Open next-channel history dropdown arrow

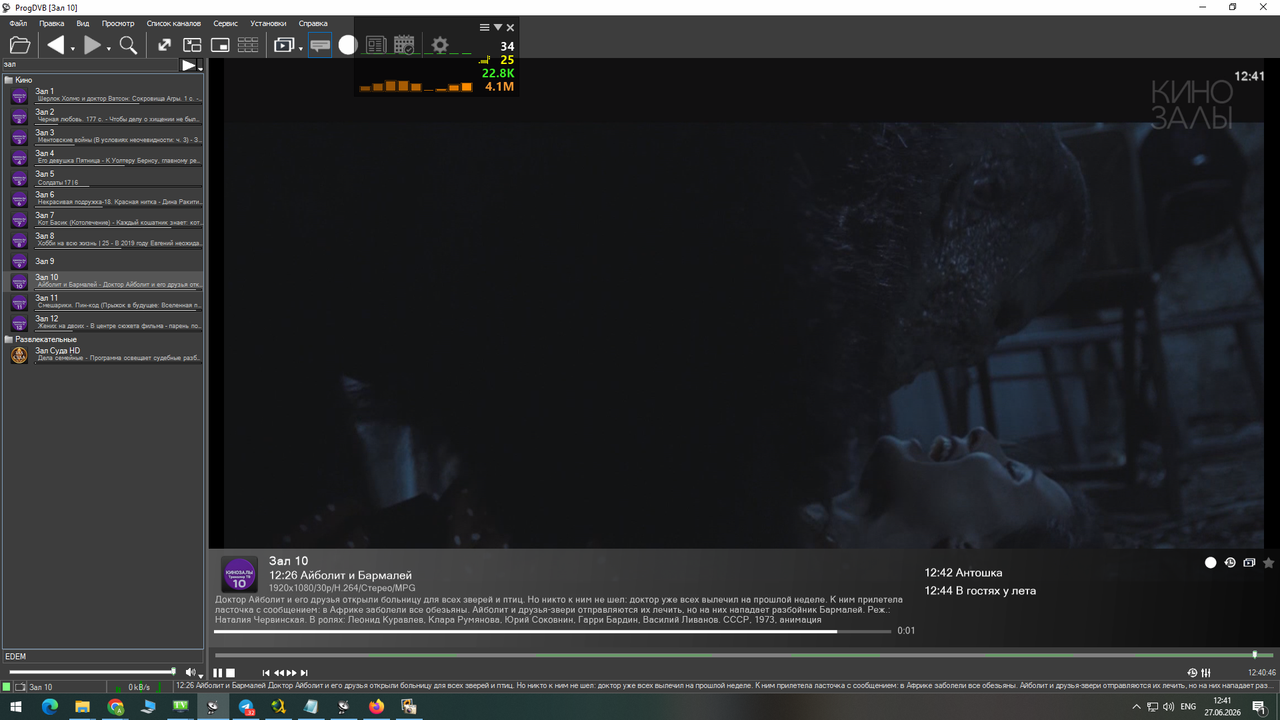click(x=109, y=49)
